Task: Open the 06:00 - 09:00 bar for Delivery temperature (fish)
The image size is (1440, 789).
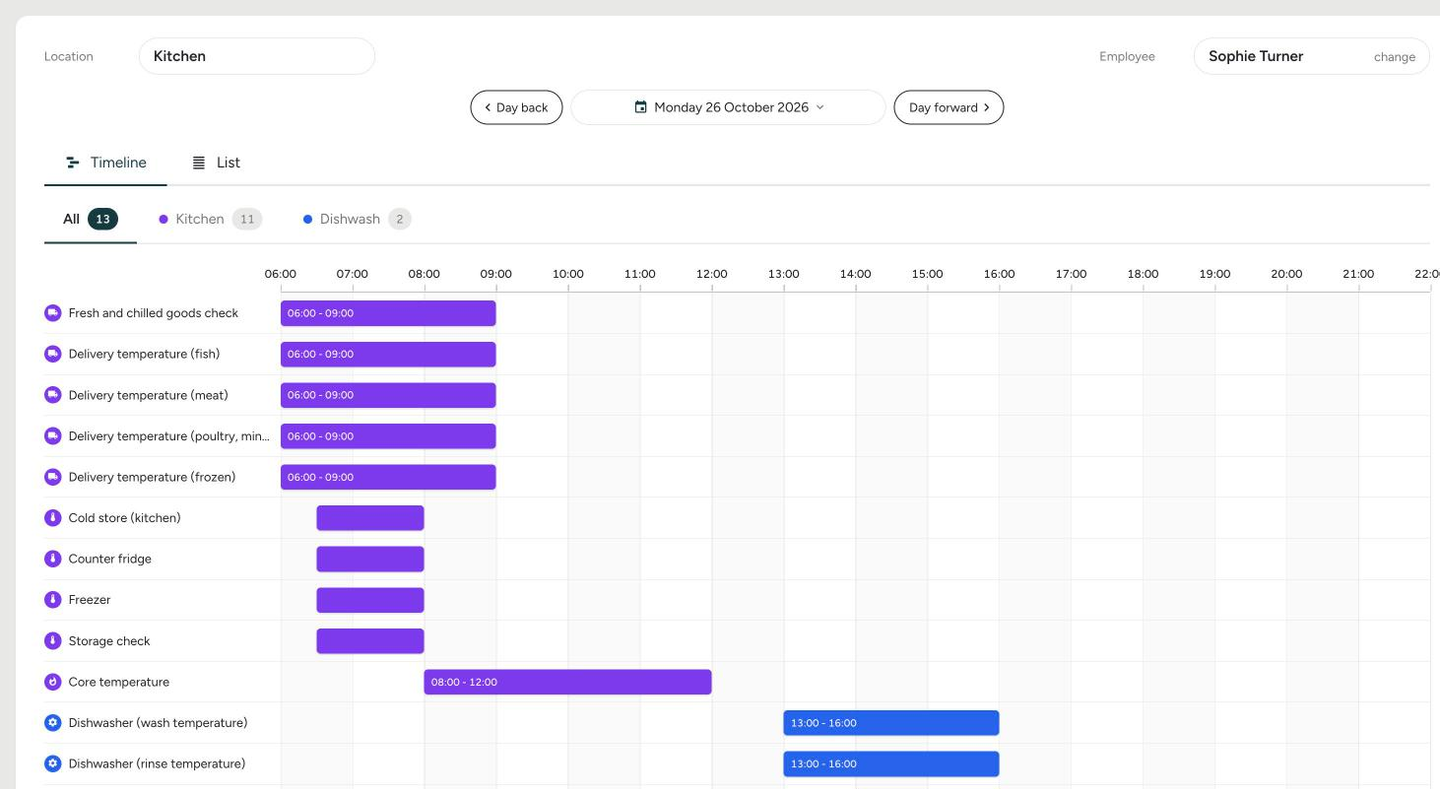Action: point(388,354)
